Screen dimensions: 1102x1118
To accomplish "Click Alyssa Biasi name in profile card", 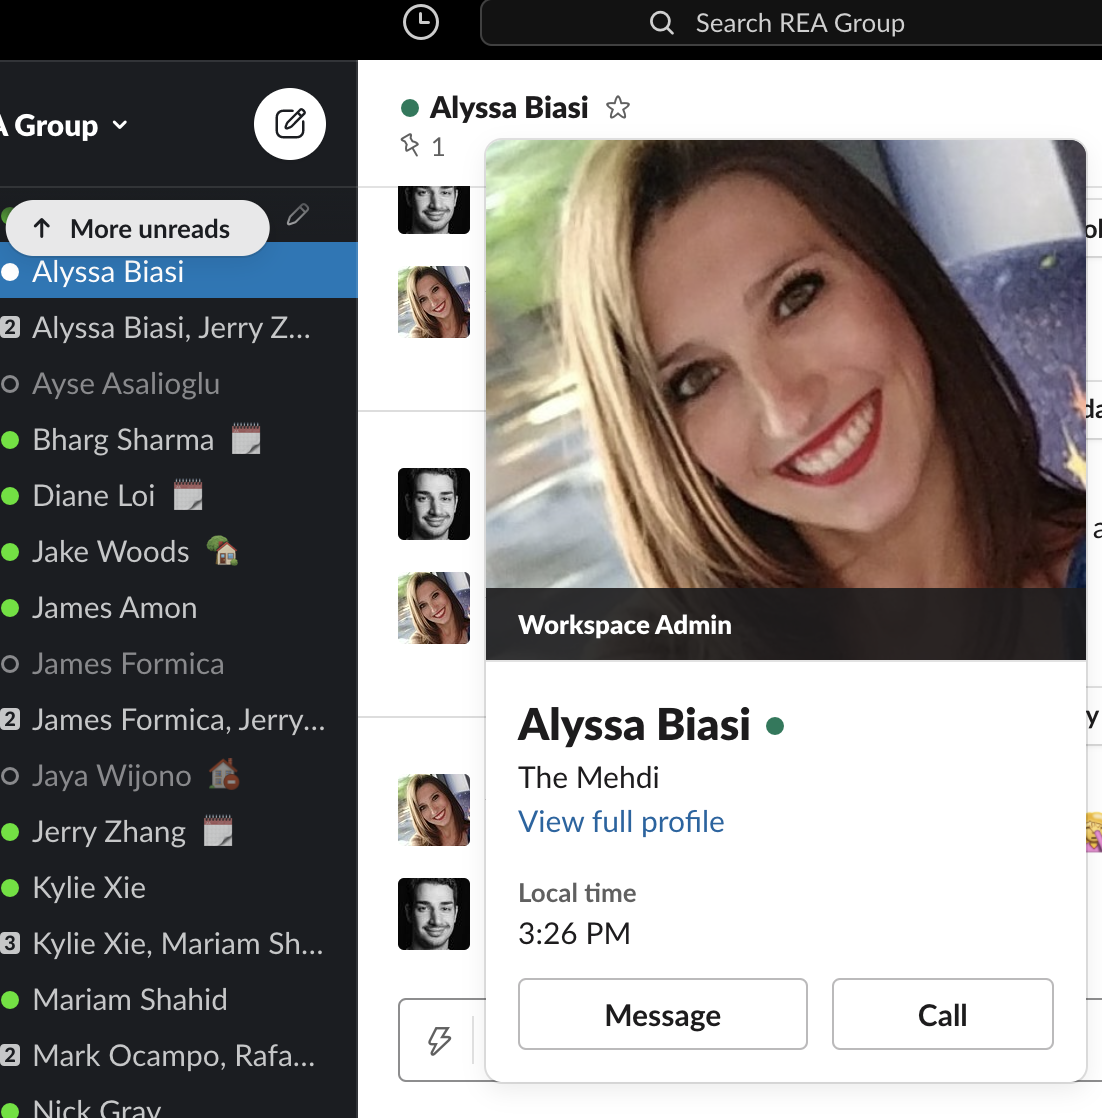I will coord(634,724).
